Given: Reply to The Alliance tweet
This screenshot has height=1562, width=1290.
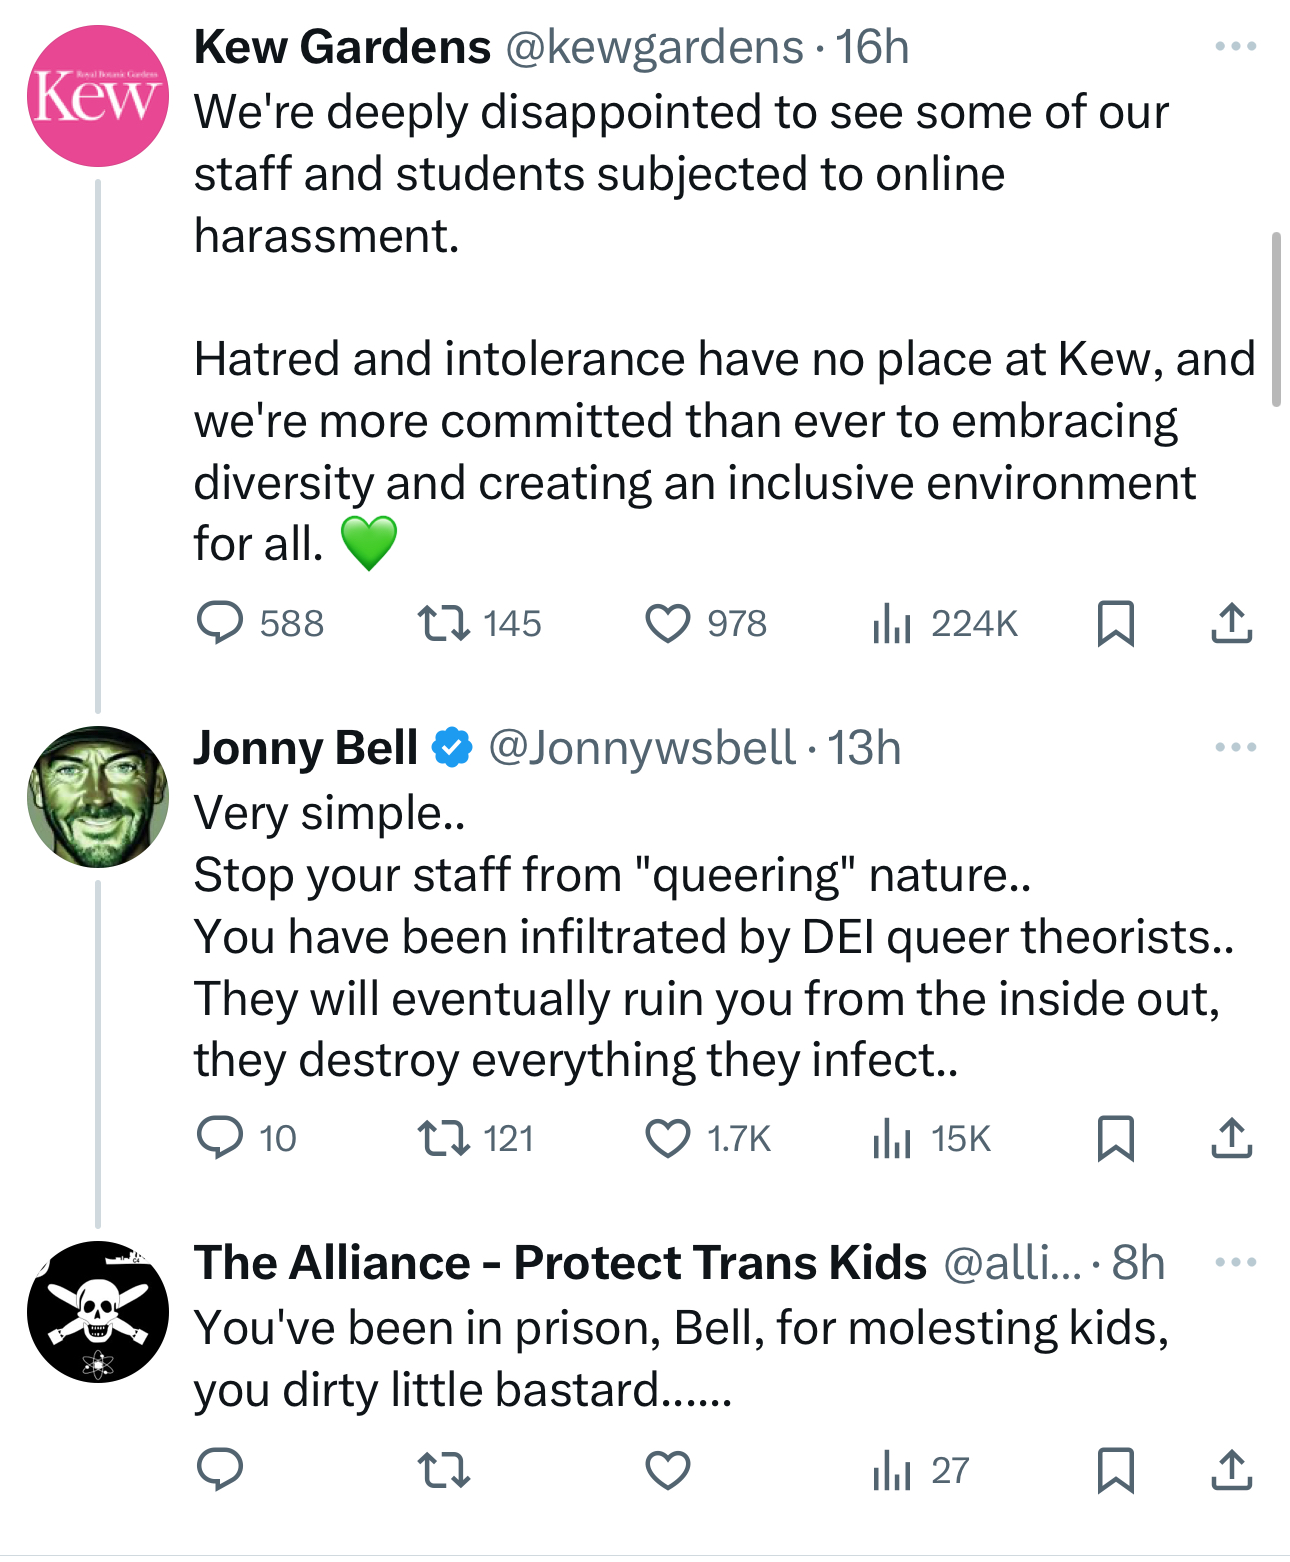Looking at the screenshot, I should 220,1470.
